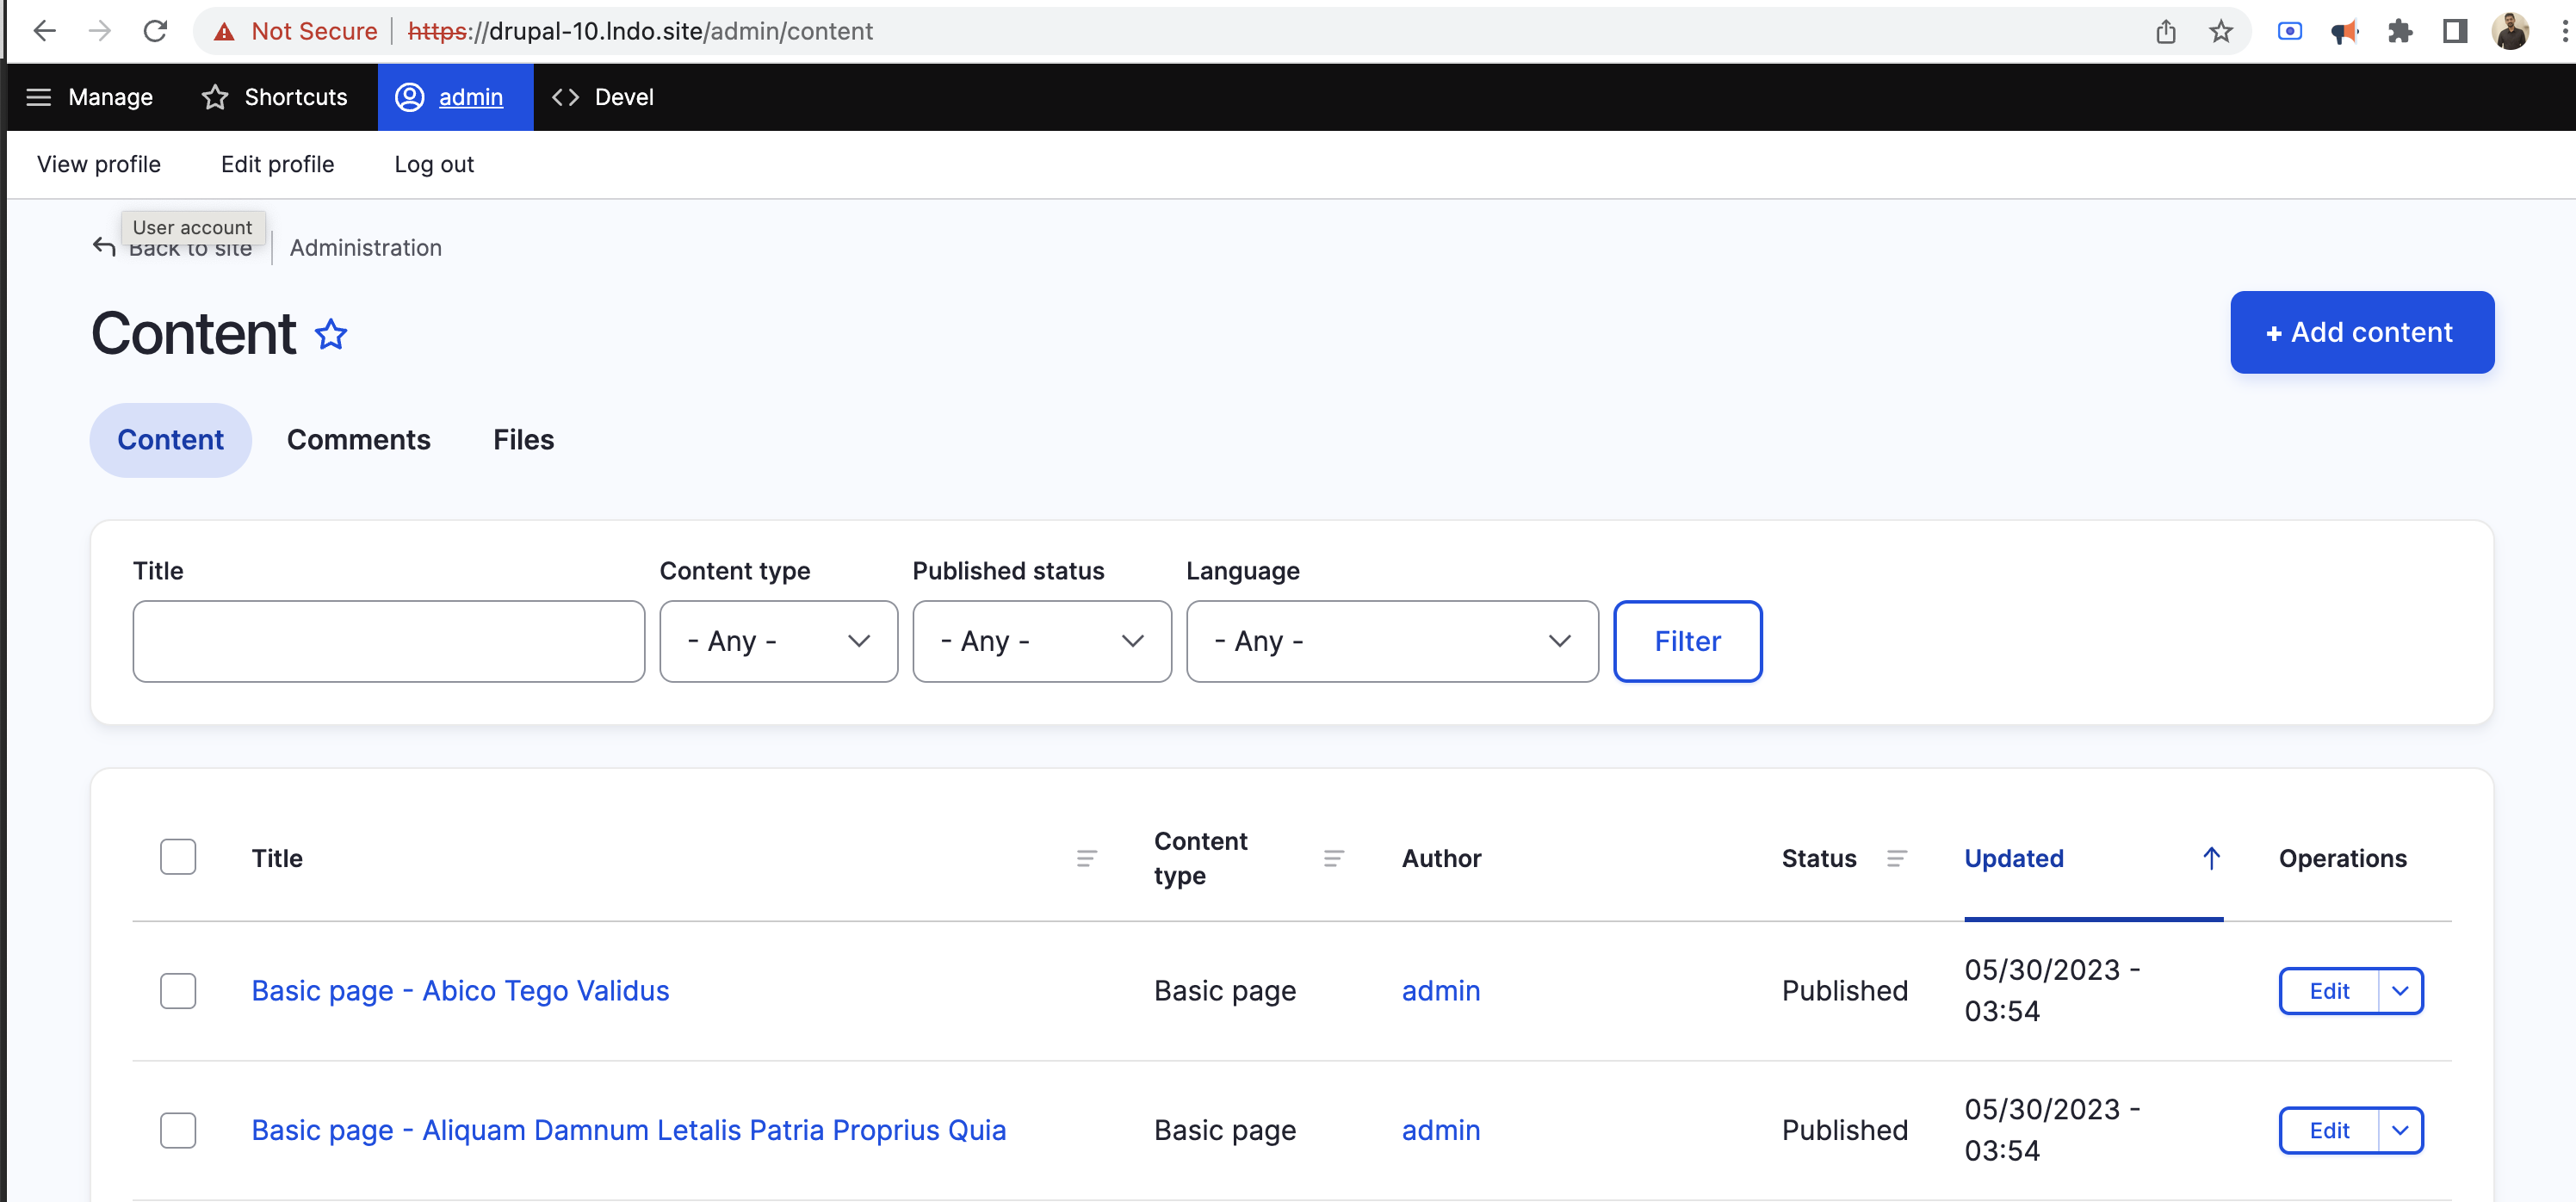Expand the Content type dropdown
2576x1202 pixels.
tap(776, 641)
